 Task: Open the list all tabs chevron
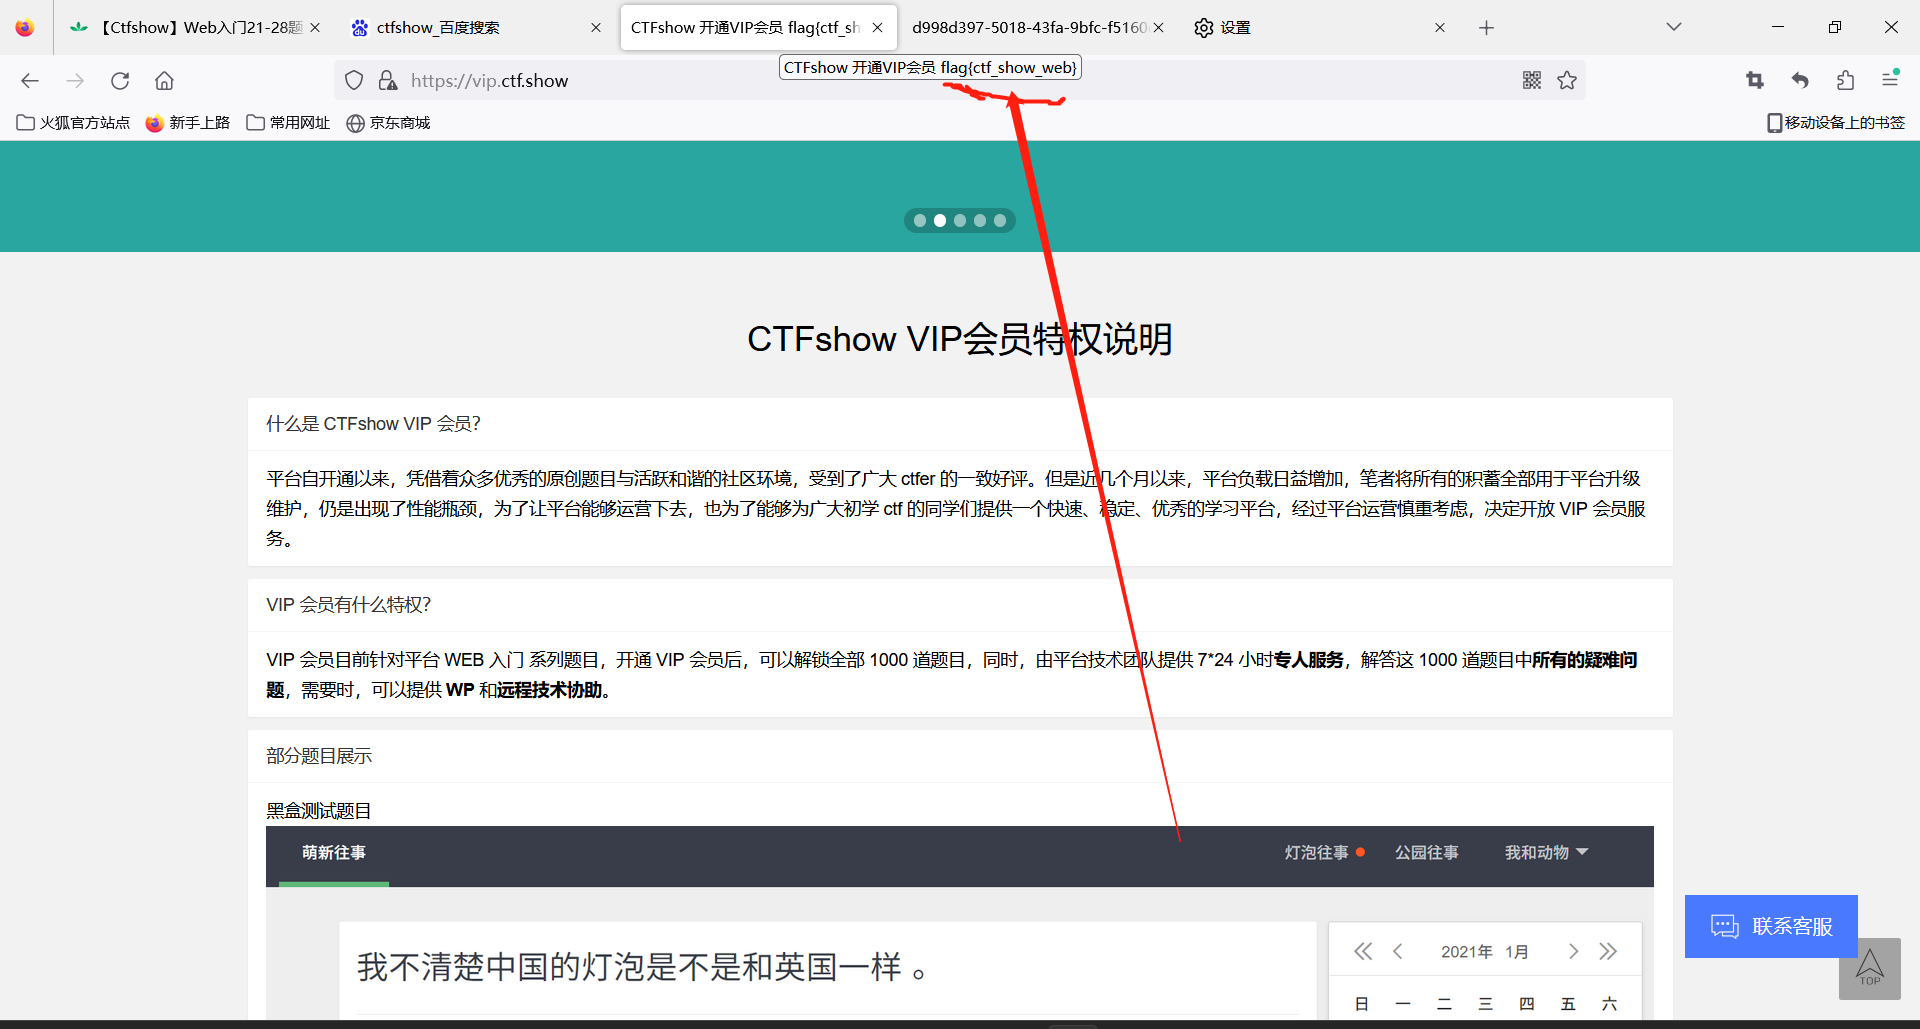coord(1673,27)
